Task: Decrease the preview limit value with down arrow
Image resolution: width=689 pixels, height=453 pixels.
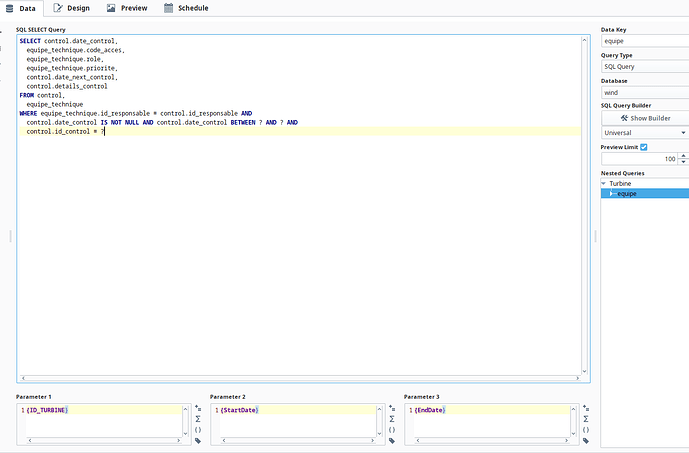Action: click(x=683, y=162)
